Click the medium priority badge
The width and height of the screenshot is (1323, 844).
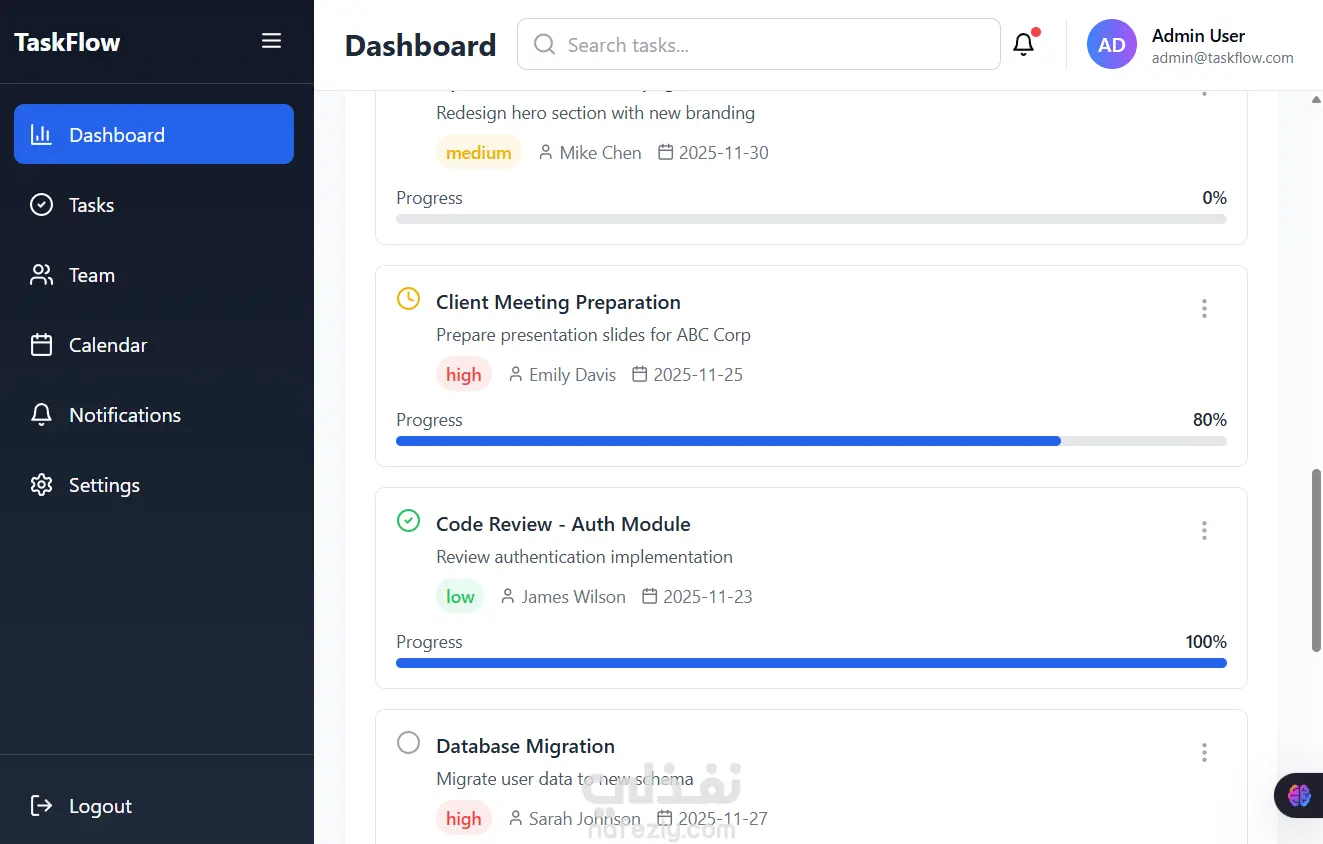pos(479,153)
